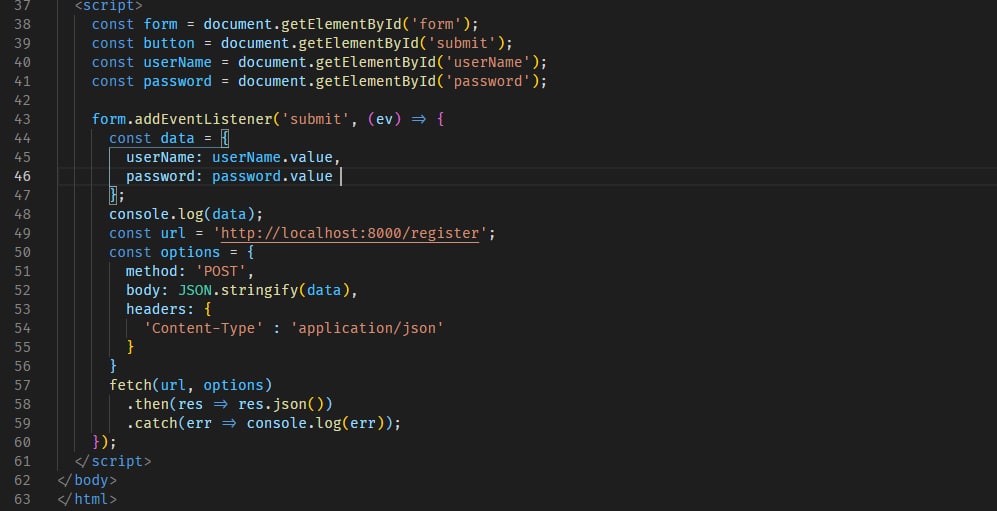Click the button variable name on line 39

click(x=168, y=43)
